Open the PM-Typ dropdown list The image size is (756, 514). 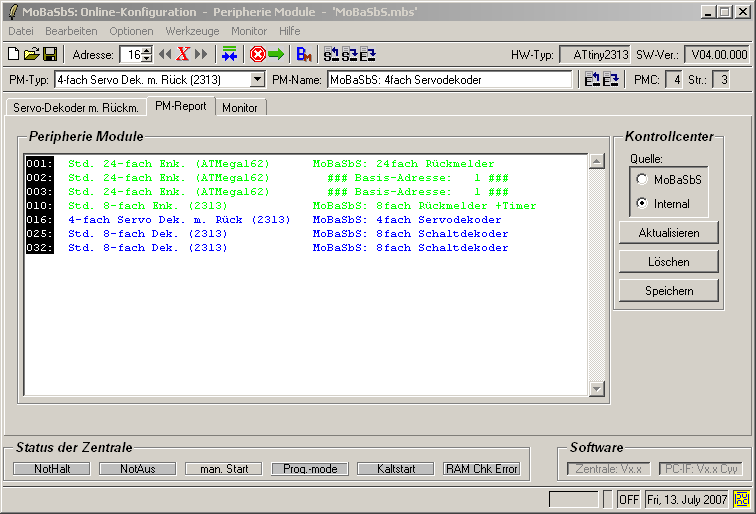257,79
